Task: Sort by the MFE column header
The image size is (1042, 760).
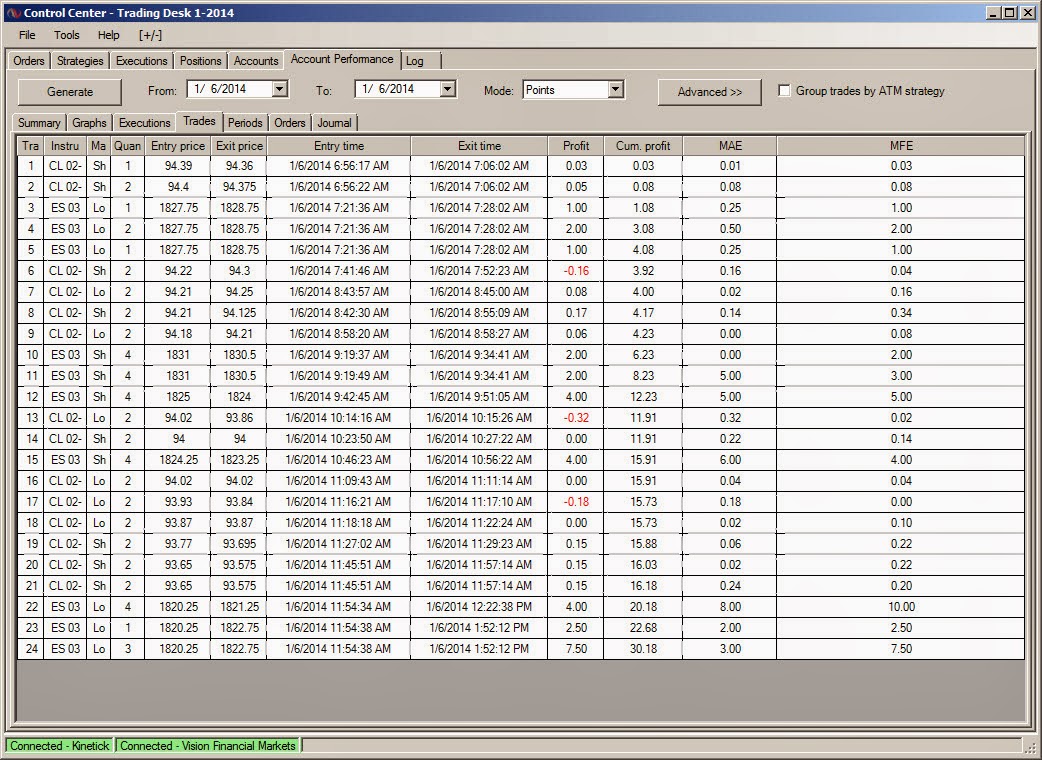Action: pyautogui.click(x=901, y=146)
